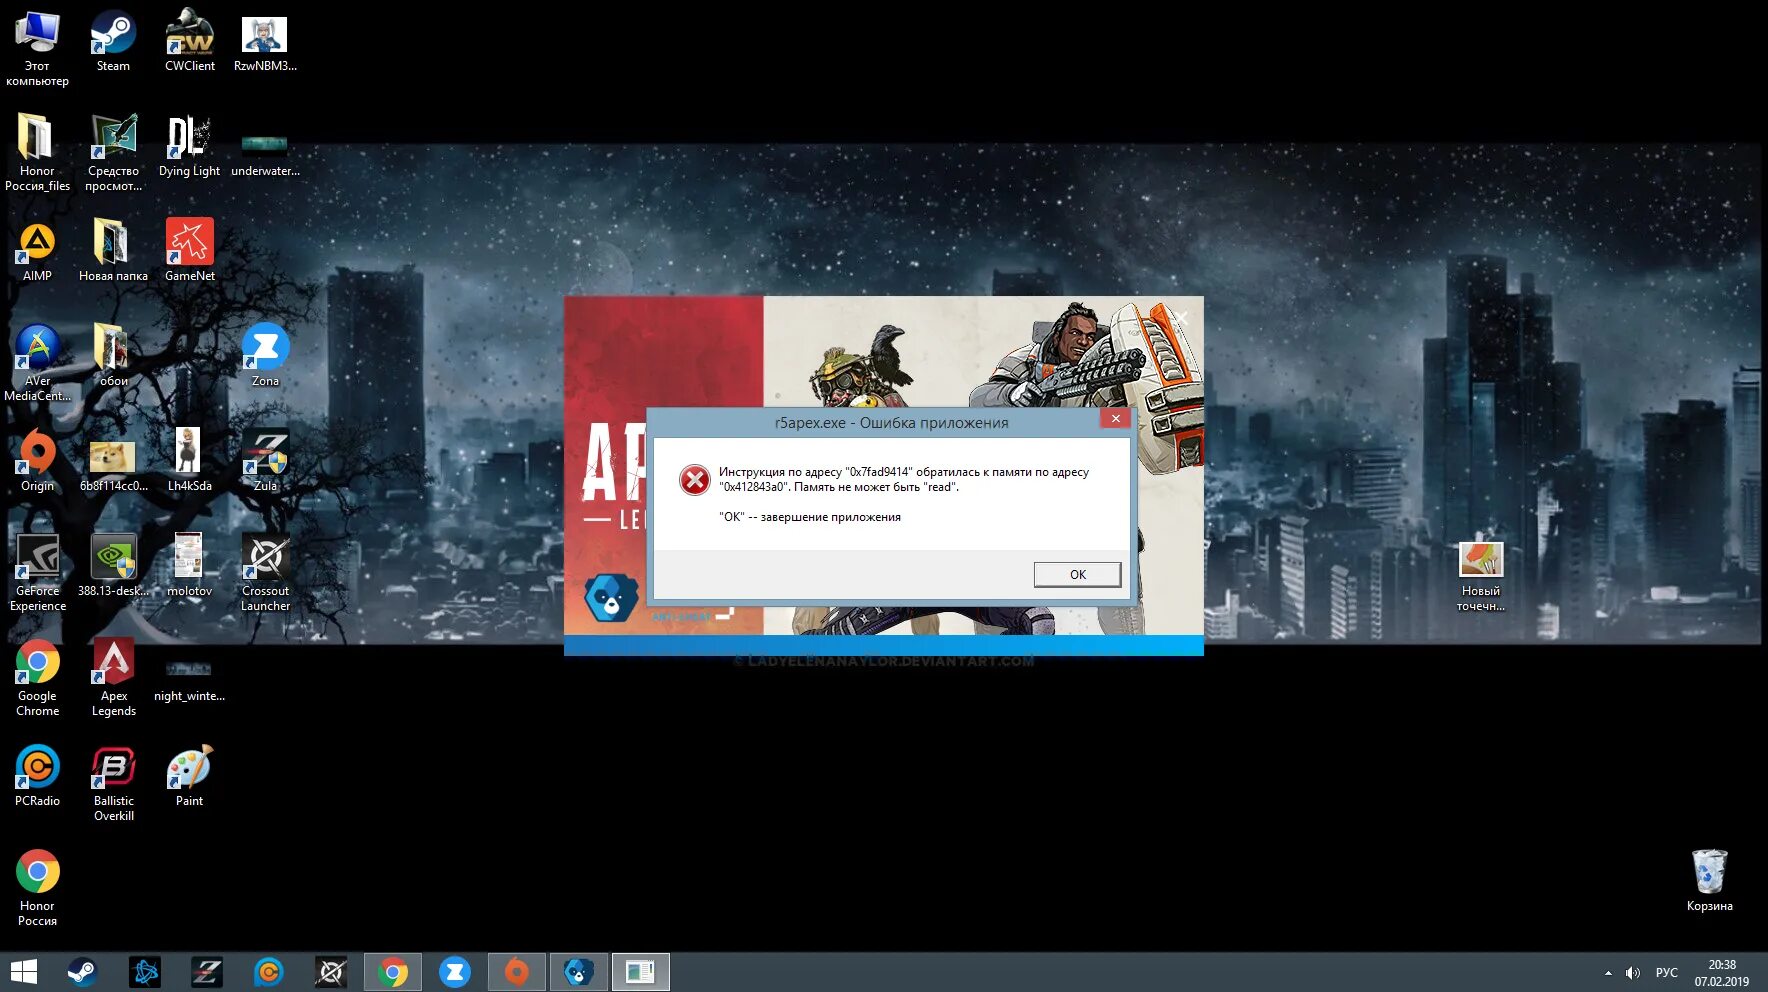This screenshot has width=1768, height=992.
Task: Select the PCRadio desktop shortcut
Action: point(37,776)
